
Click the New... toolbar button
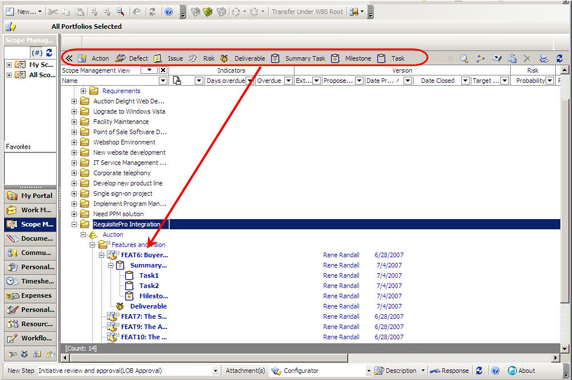click(x=23, y=12)
